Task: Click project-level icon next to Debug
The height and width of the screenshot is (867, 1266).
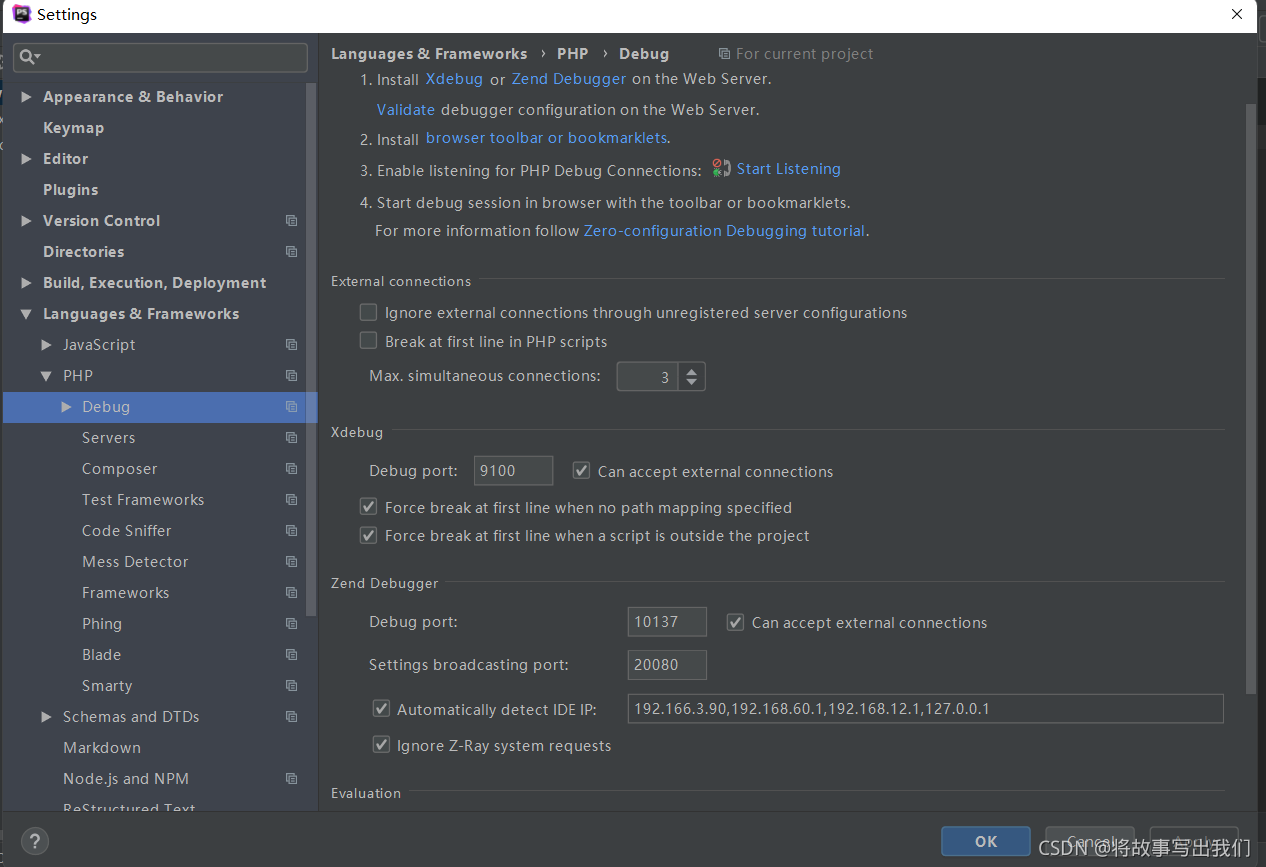Action: [291, 407]
